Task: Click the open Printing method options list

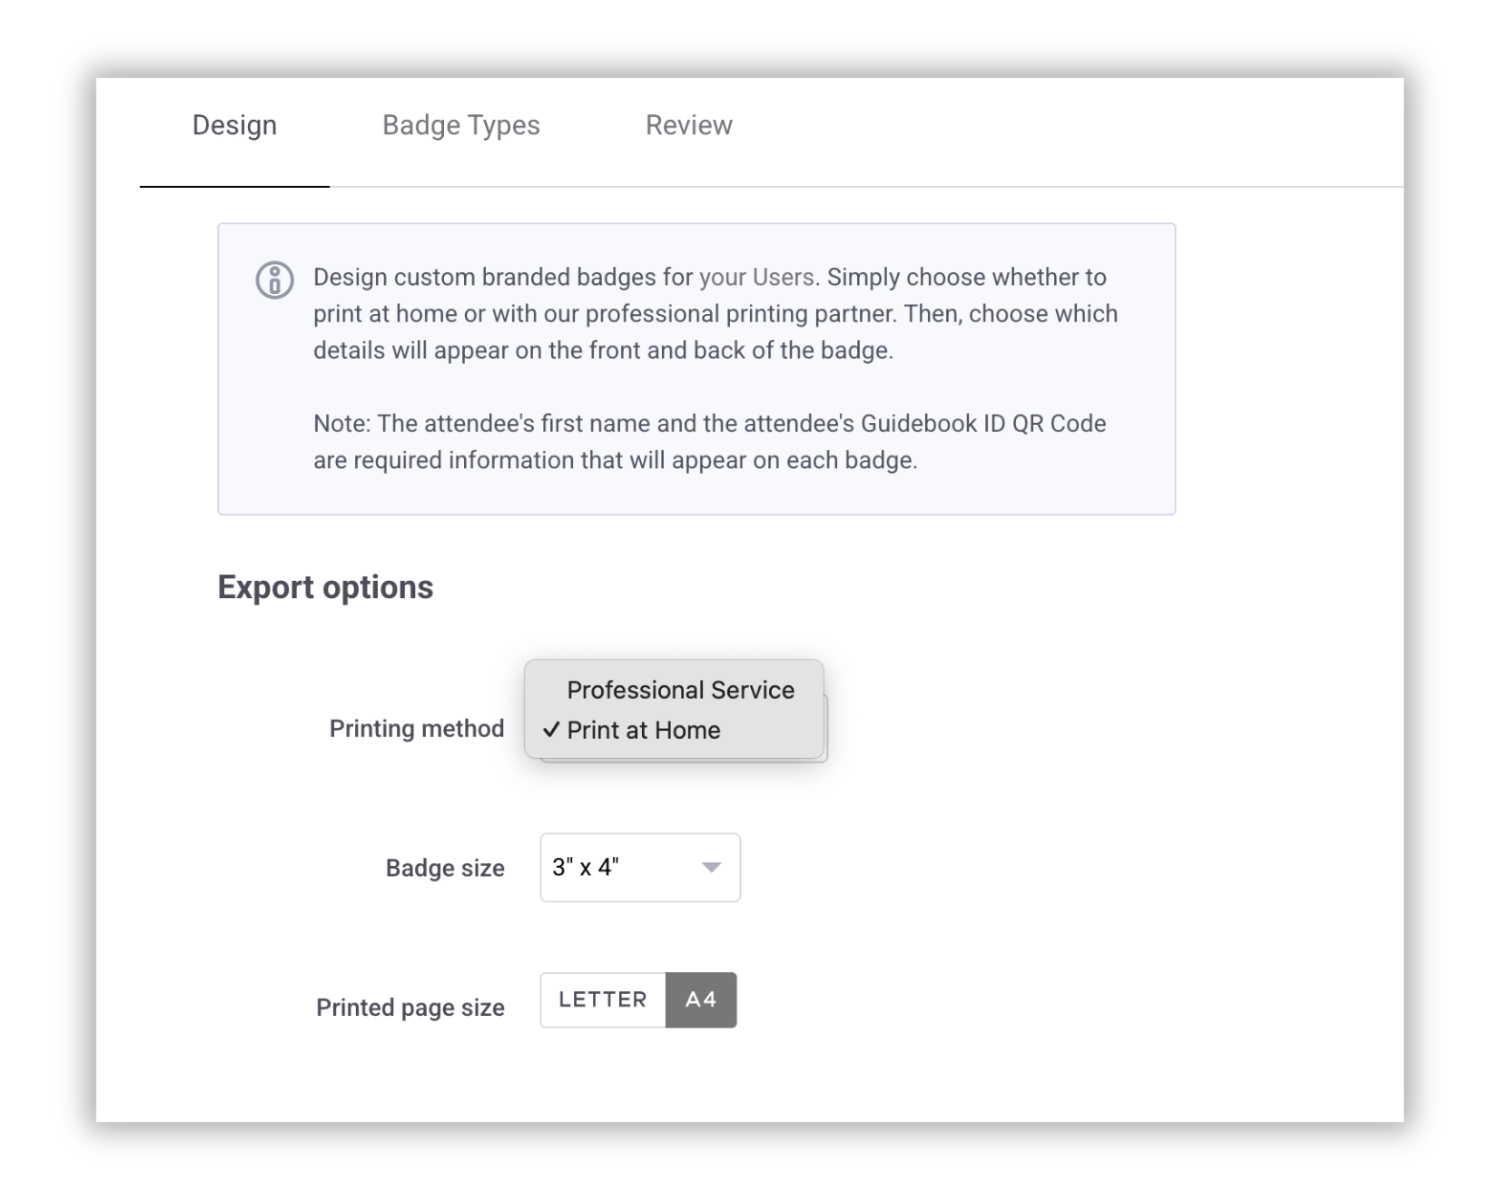Action: (x=676, y=710)
